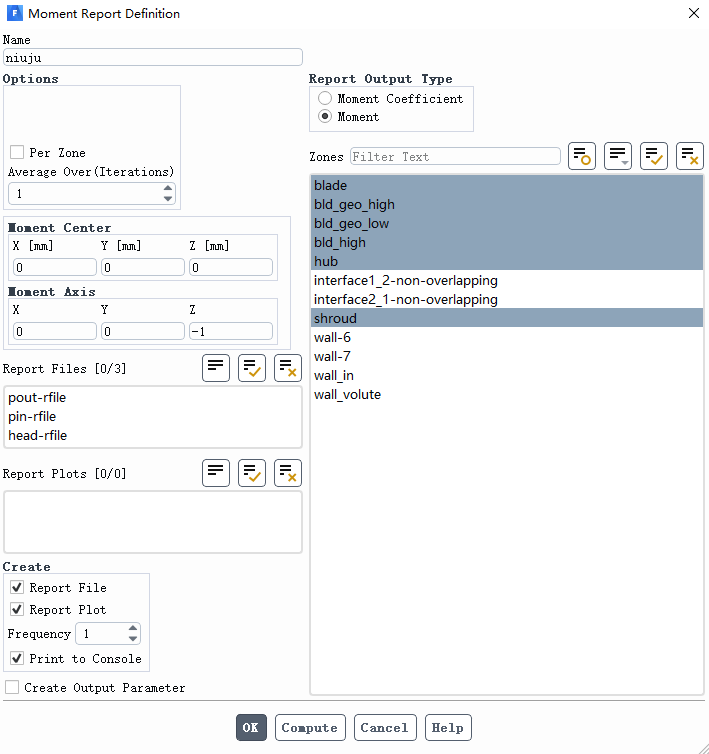Select all Report Files with checkmark icon

coord(252,368)
